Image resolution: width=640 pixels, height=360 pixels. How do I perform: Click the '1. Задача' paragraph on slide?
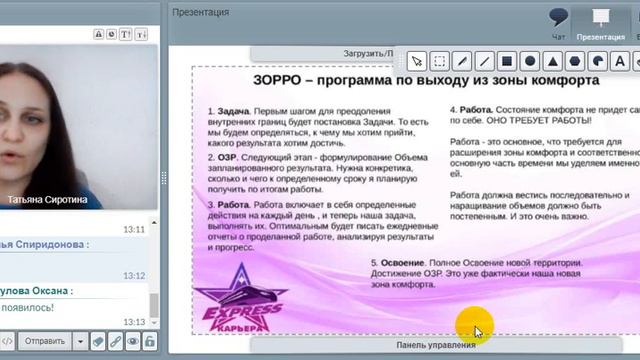point(318,127)
